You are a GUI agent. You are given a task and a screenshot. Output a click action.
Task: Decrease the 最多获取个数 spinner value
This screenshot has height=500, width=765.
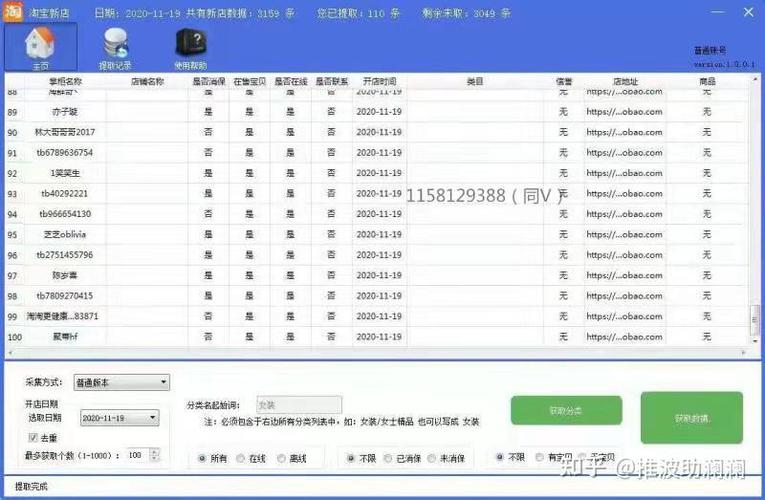155,459
